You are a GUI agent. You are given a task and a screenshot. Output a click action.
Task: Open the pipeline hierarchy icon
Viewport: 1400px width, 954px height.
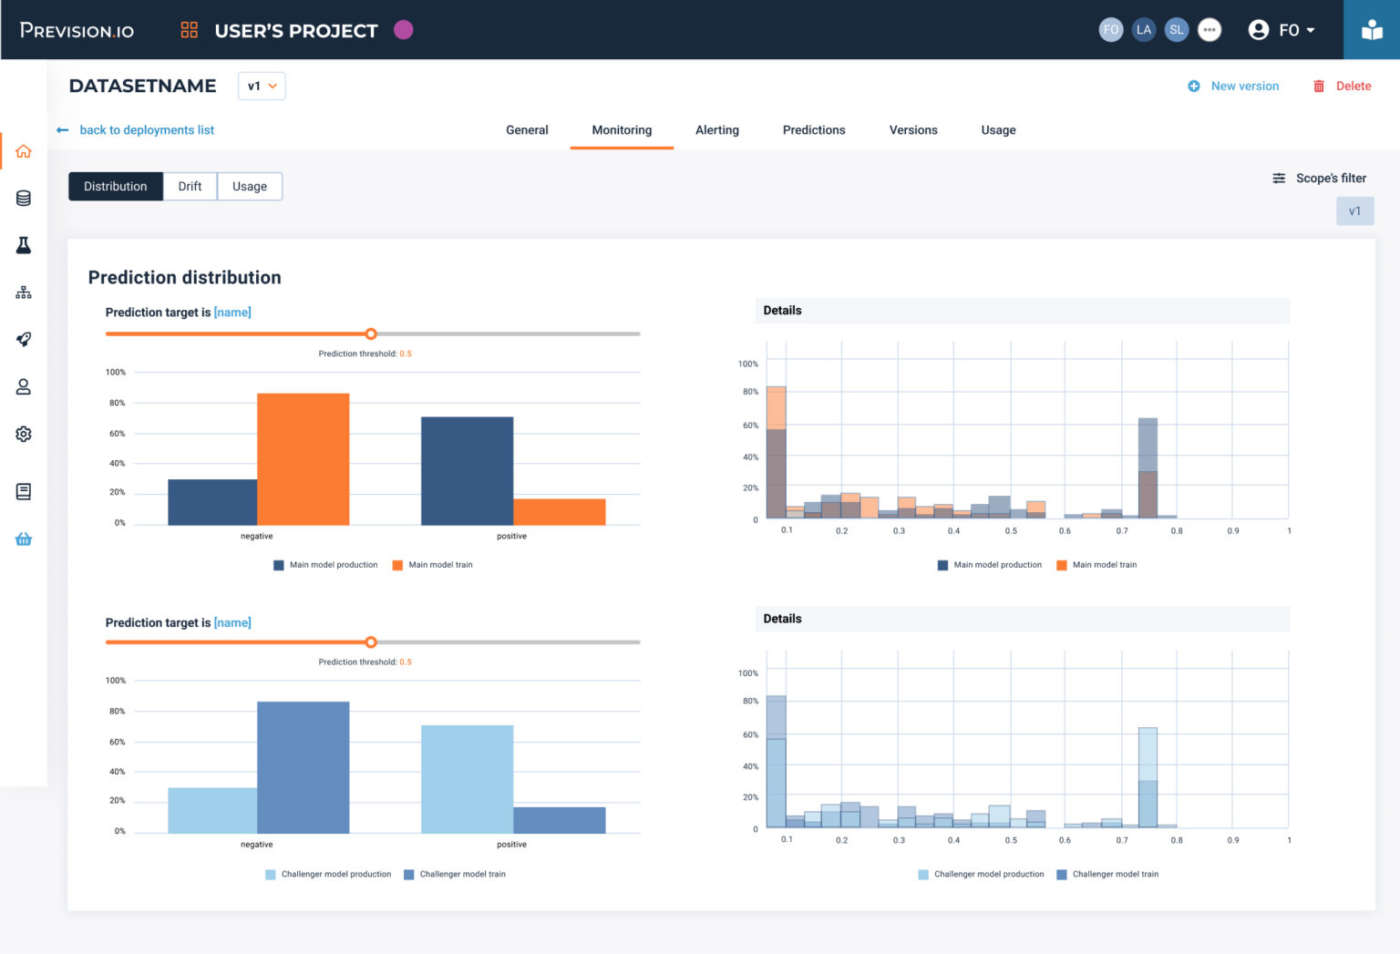tap(23, 292)
